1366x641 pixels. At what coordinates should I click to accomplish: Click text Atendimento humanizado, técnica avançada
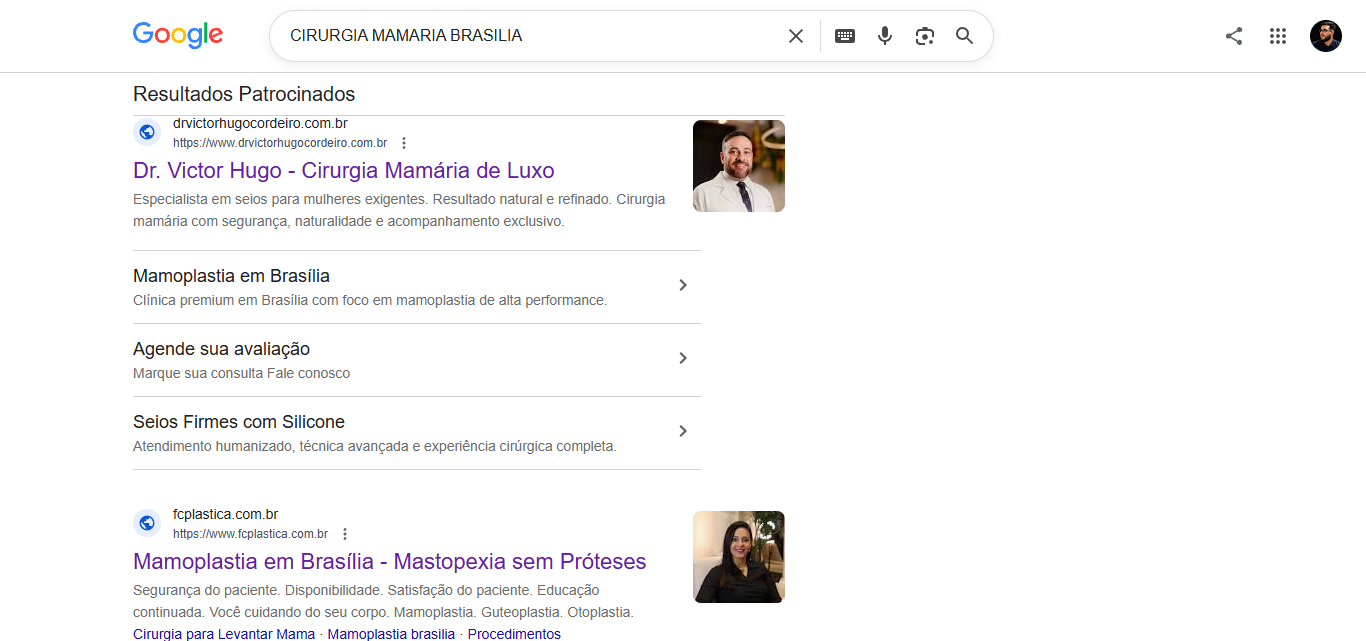point(375,446)
